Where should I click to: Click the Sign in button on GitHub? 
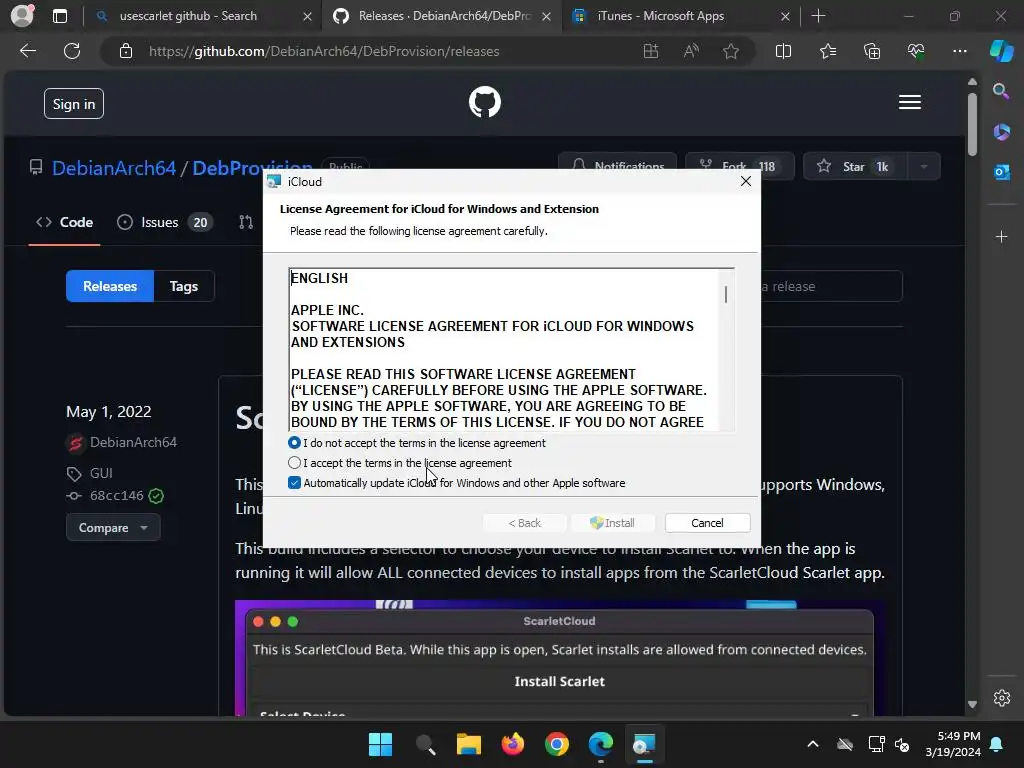[x=74, y=104]
